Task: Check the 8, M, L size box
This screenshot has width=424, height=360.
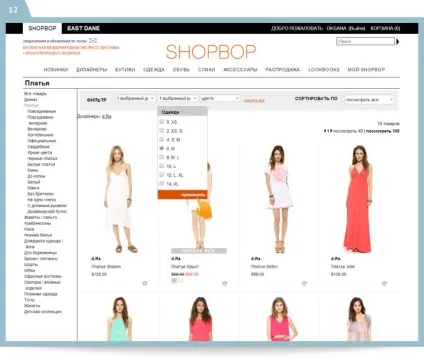Action: click(x=162, y=157)
